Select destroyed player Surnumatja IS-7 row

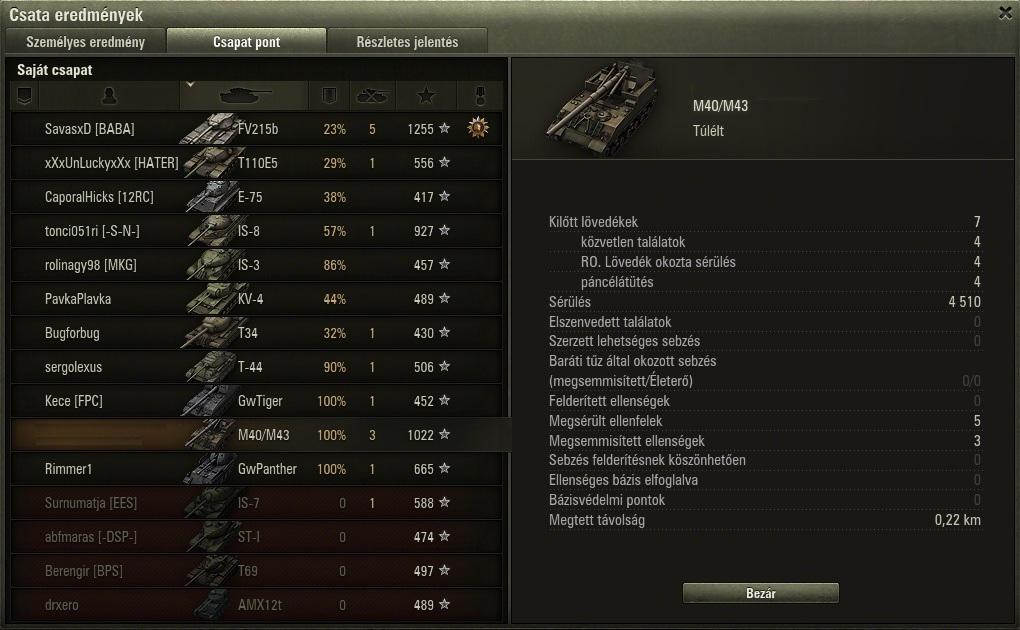(x=257, y=502)
